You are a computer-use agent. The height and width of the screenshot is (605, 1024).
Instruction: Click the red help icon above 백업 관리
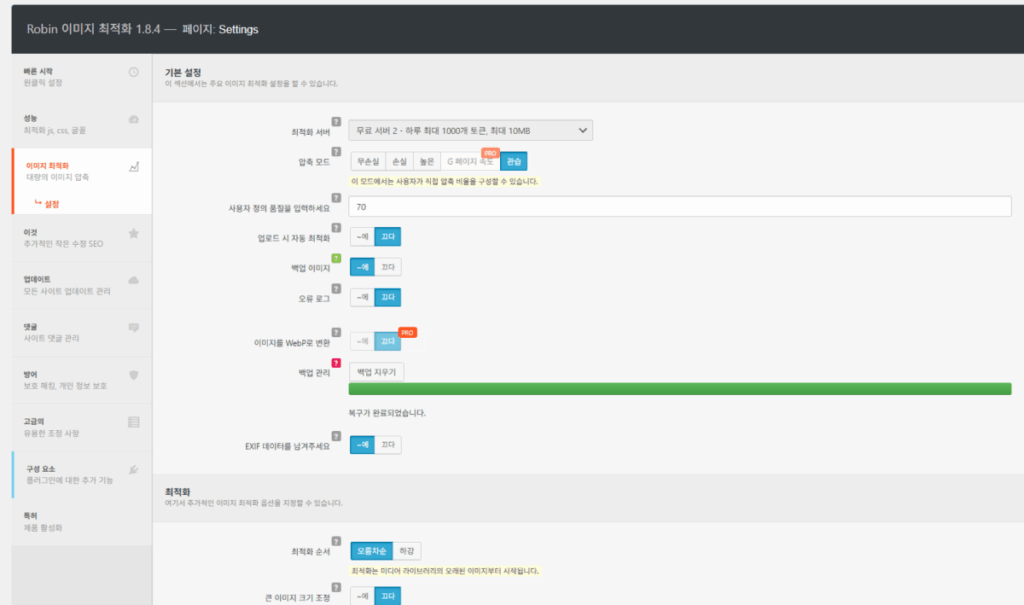coord(336,362)
